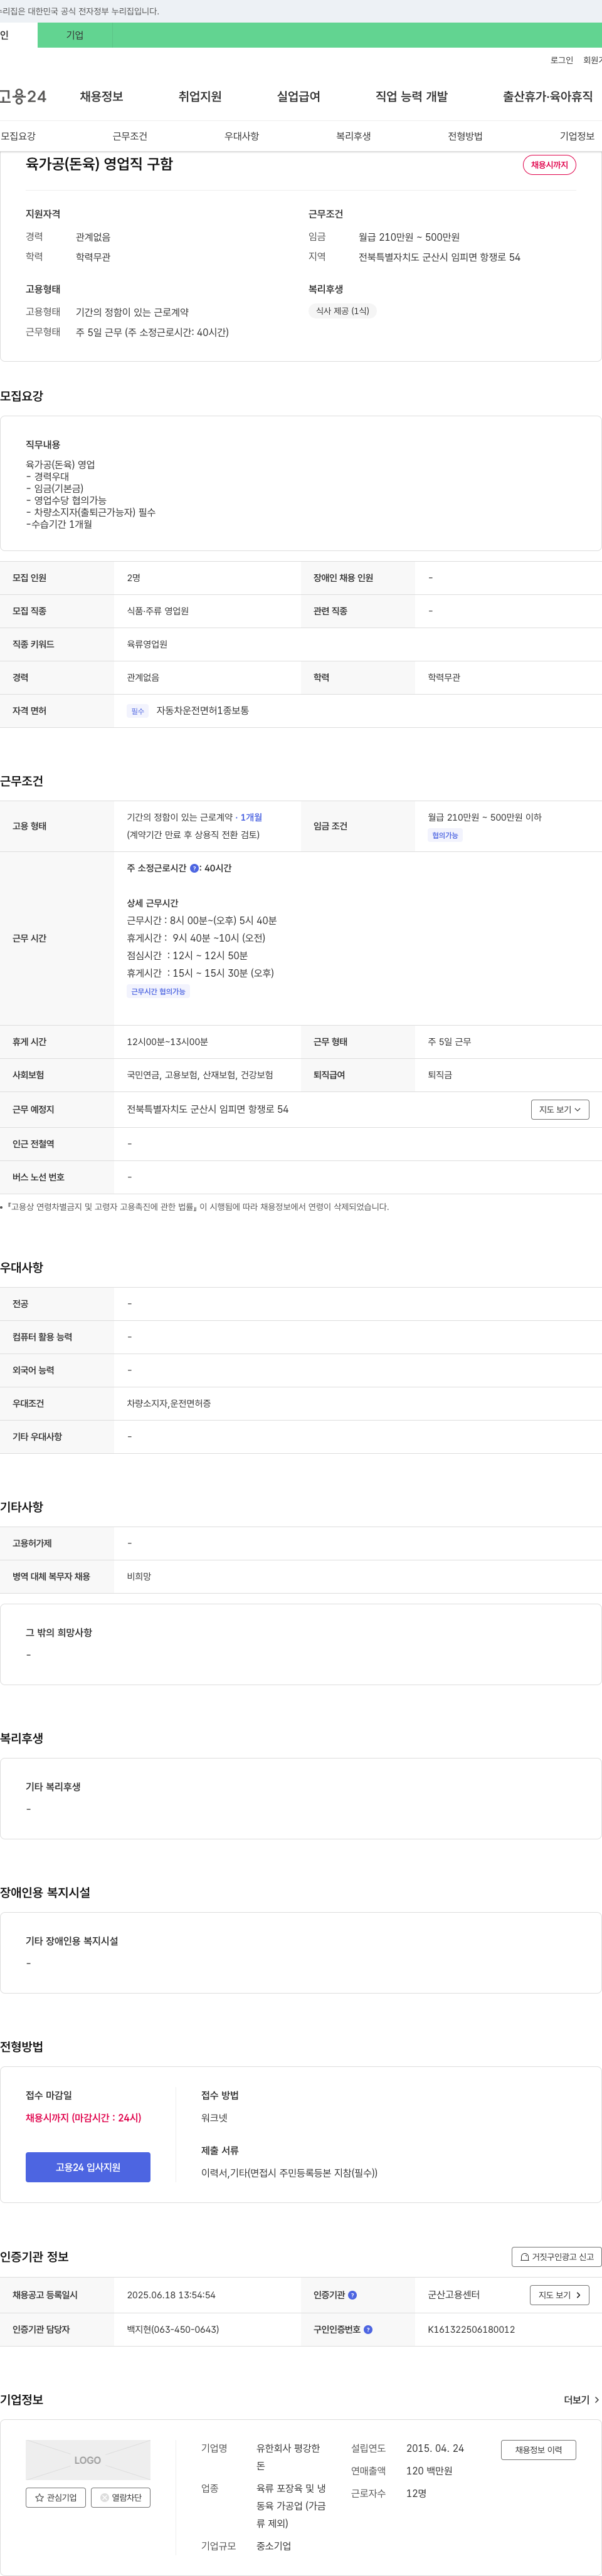Click the 인증기관 help icon
602x2576 pixels.
point(352,2295)
